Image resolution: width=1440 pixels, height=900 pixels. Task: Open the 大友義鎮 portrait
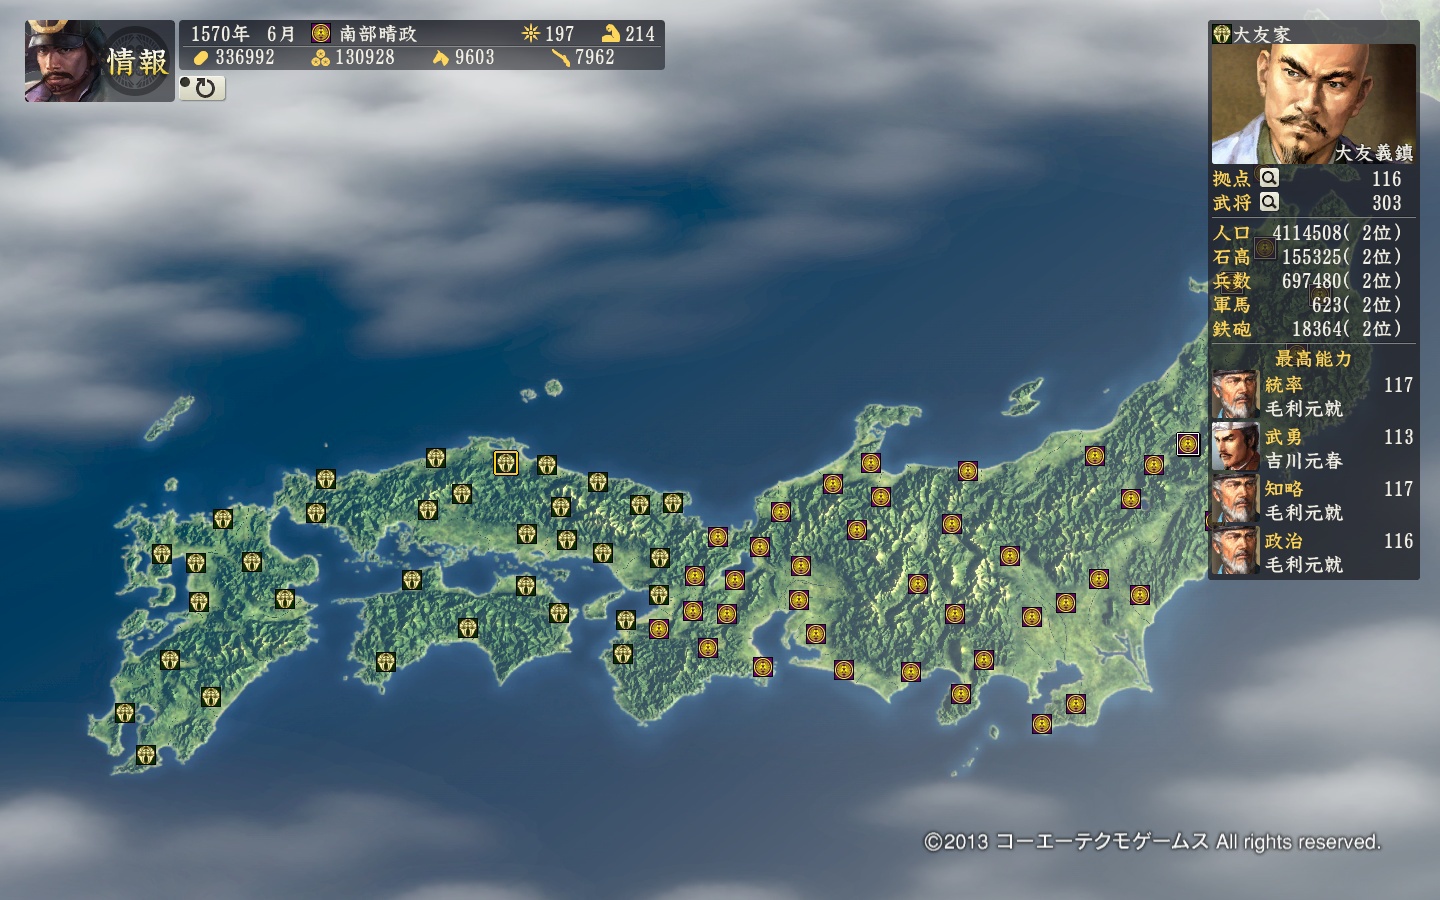(1313, 104)
